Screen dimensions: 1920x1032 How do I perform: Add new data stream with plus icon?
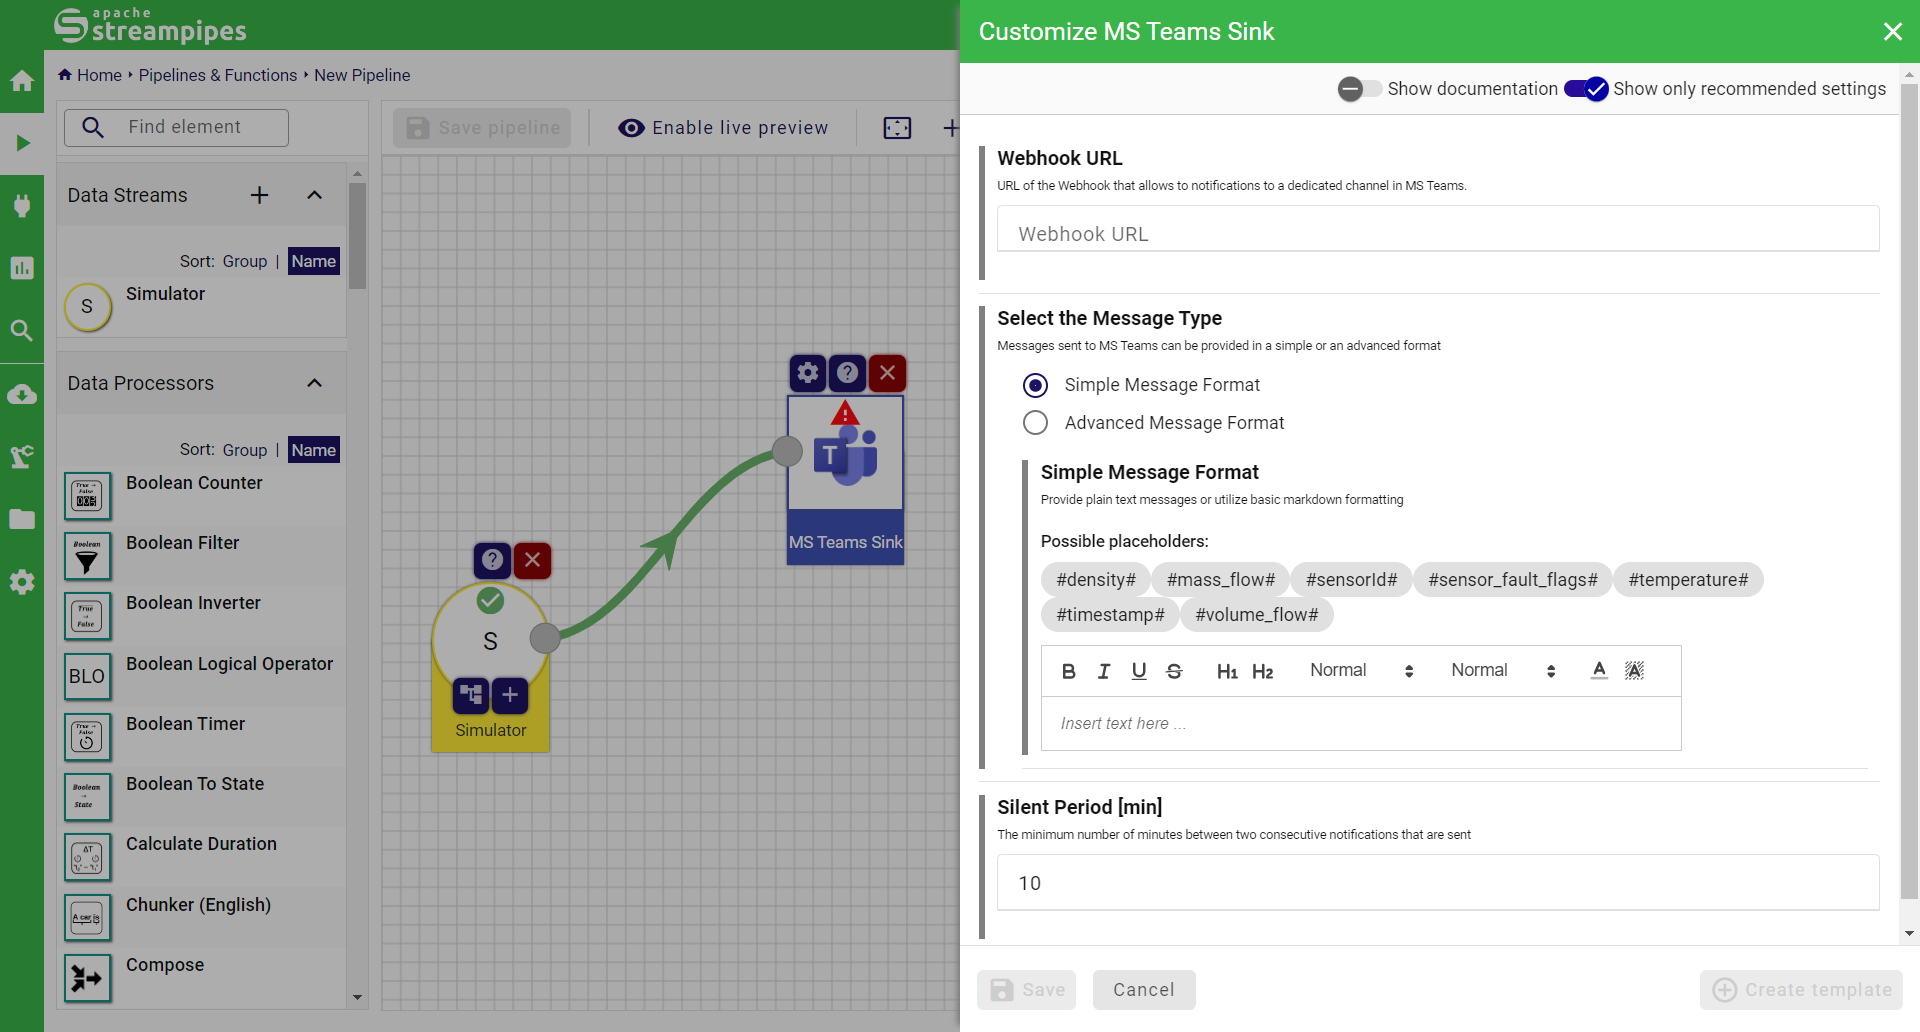pyautogui.click(x=259, y=195)
